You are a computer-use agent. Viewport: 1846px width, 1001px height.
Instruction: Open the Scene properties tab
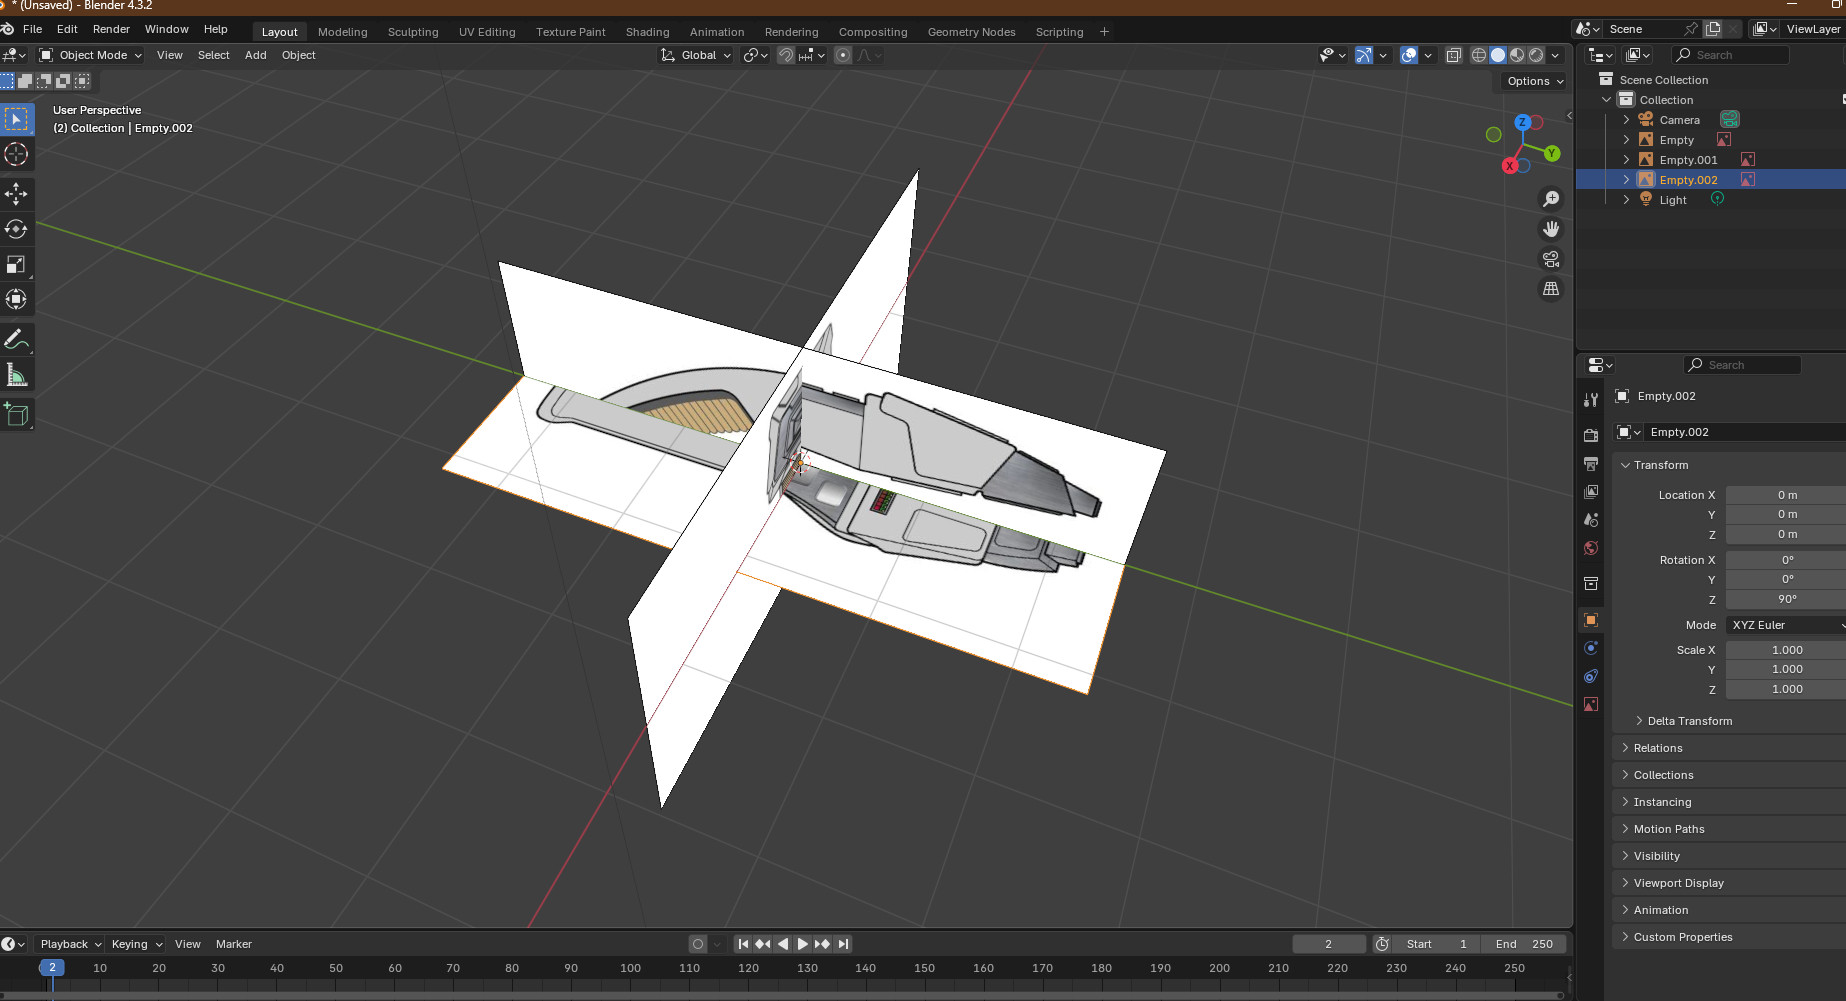(x=1591, y=519)
